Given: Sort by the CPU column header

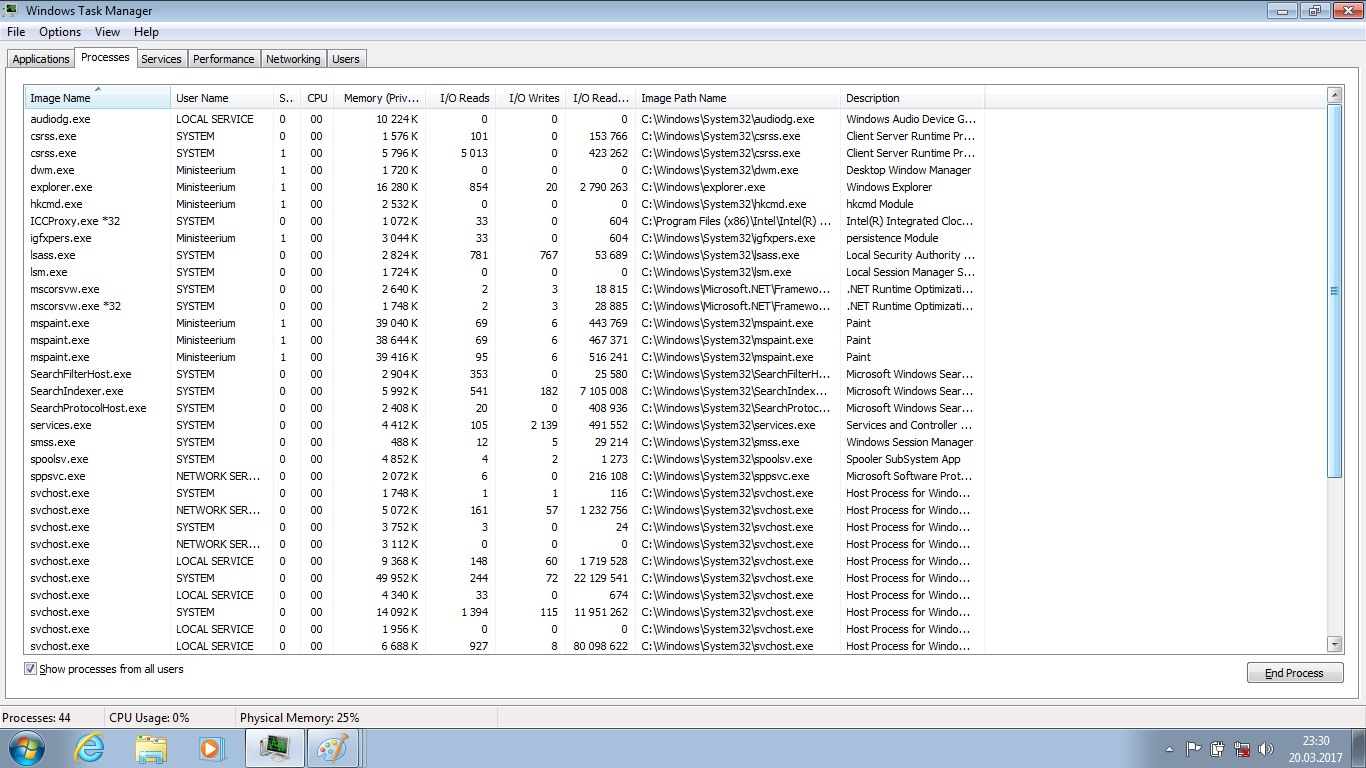Looking at the screenshot, I should click(317, 98).
